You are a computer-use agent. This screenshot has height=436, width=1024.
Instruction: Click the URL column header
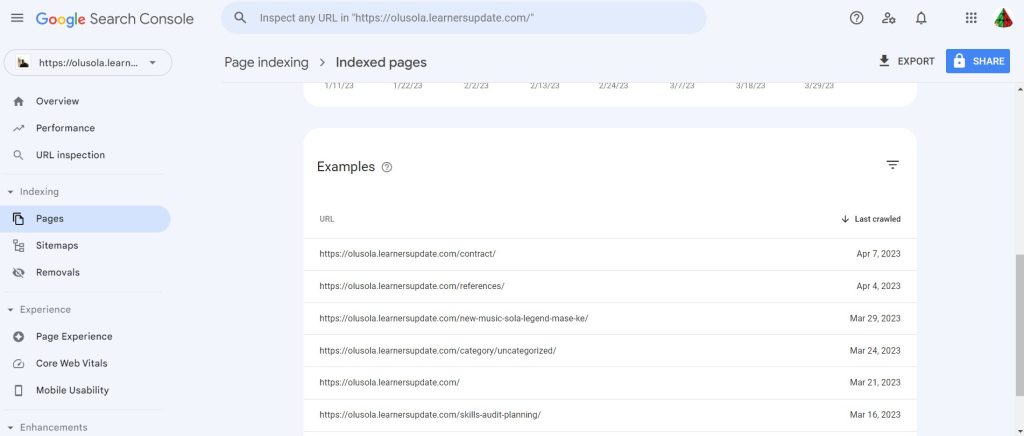[x=327, y=219]
